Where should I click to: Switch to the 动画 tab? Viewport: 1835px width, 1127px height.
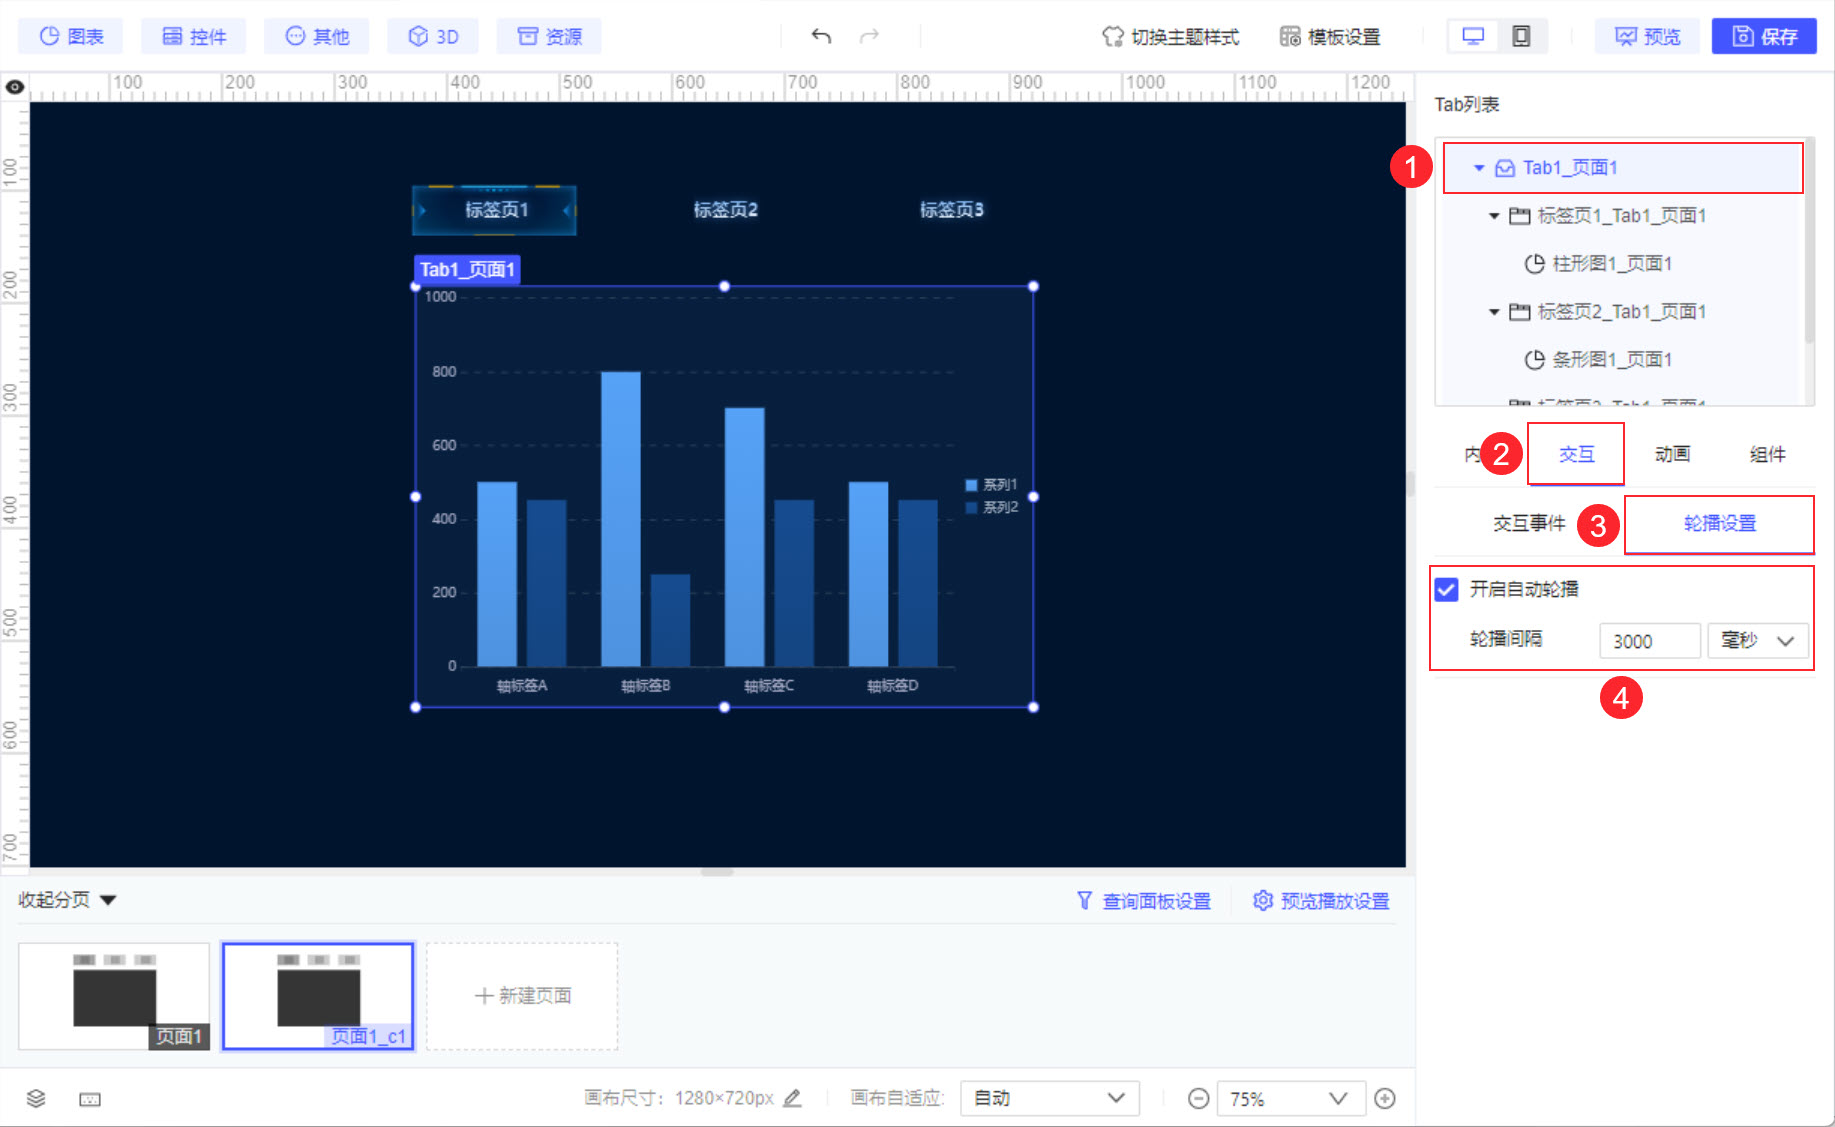pyautogui.click(x=1672, y=454)
